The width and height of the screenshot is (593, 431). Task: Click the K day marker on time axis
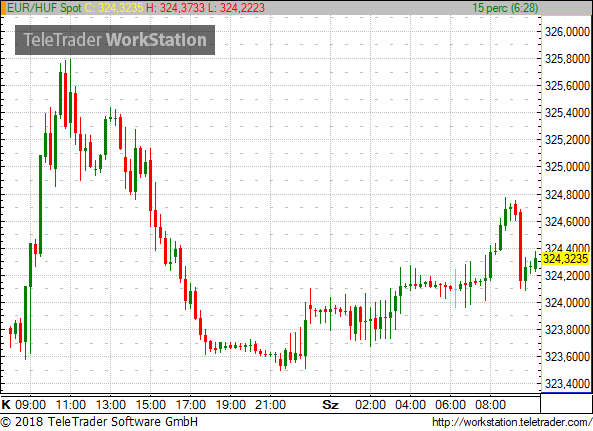click(x=6, y=405)
